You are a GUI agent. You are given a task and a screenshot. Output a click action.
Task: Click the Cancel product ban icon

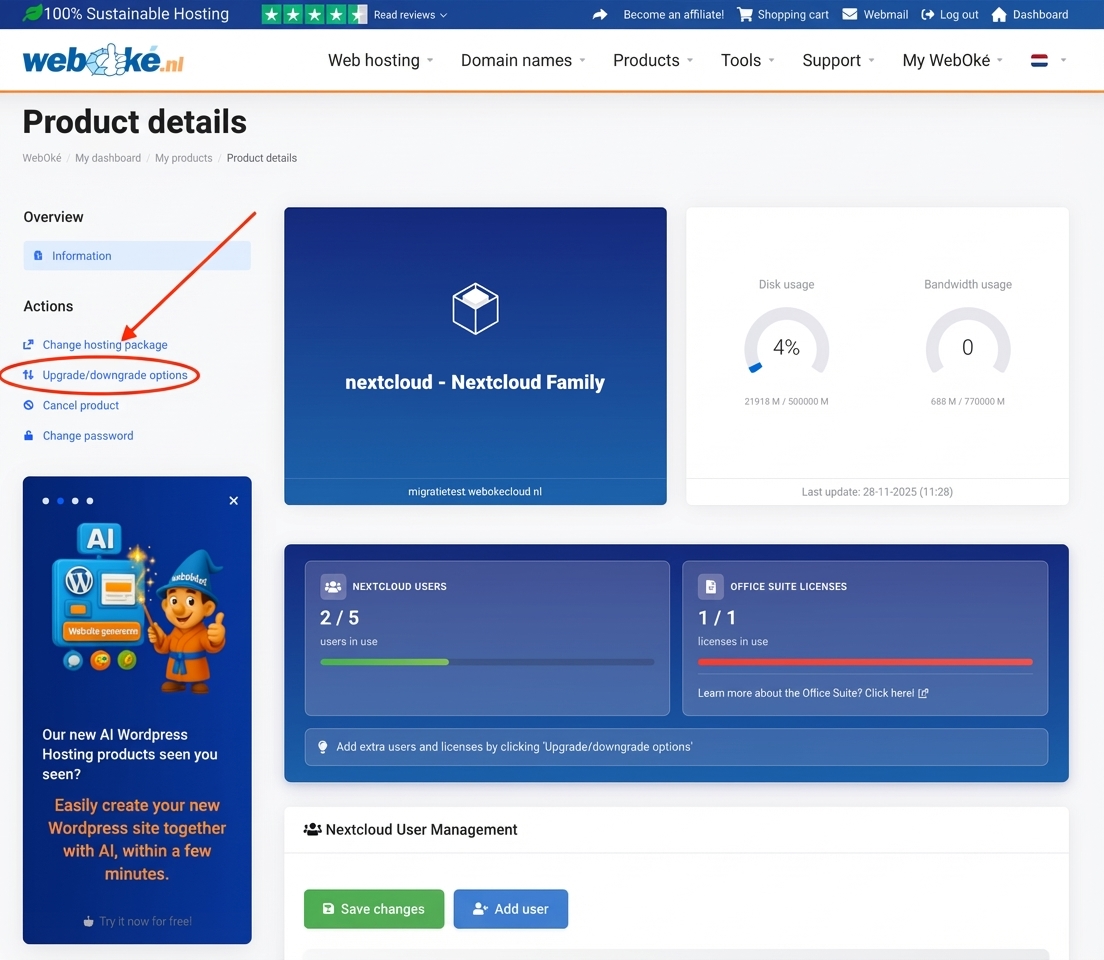pos(28,405)
